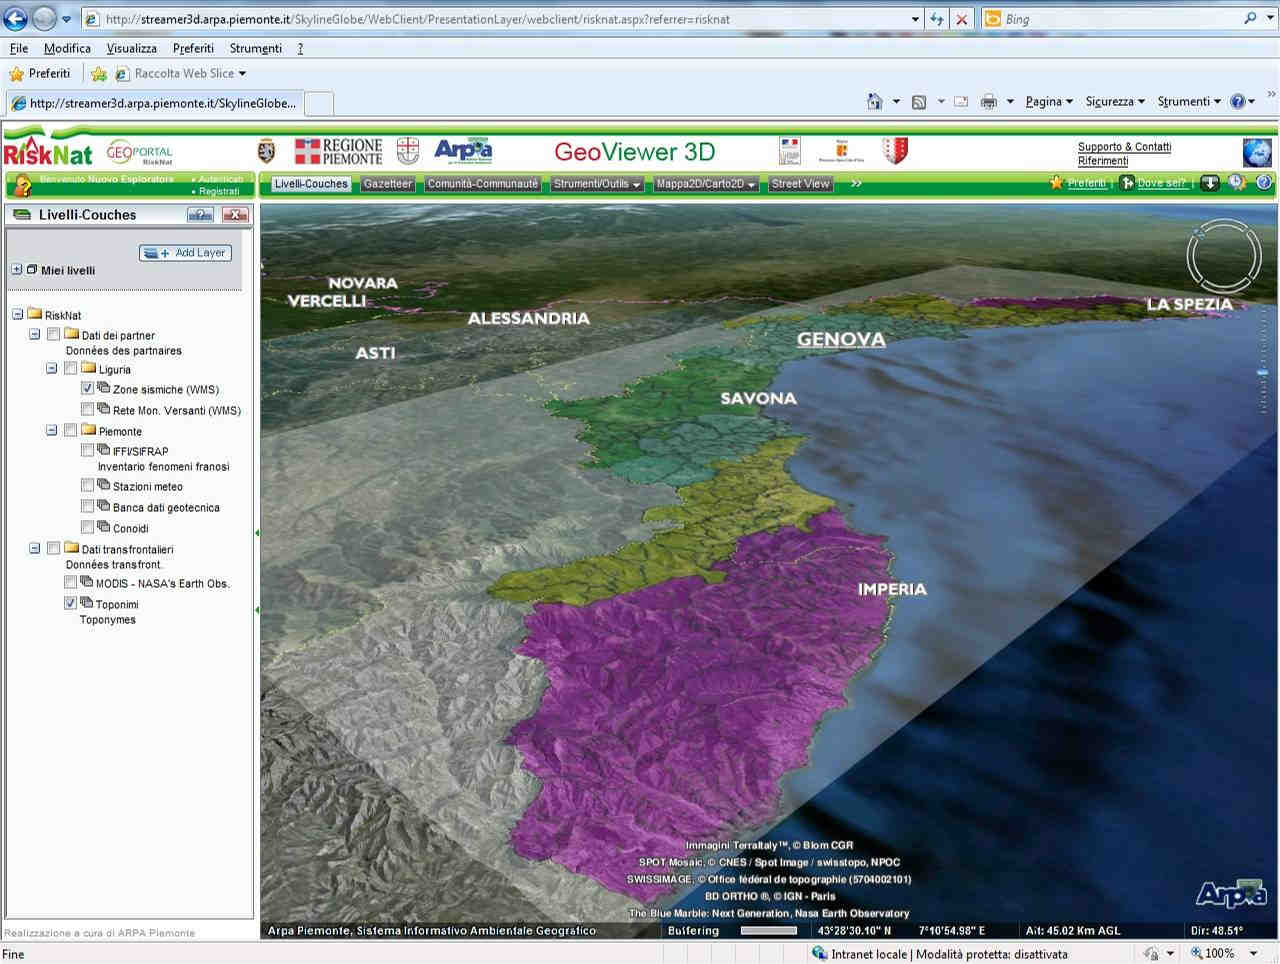Check the Piemonte folder checkbox
1280x964 pixels.
[x=71, y=430]
